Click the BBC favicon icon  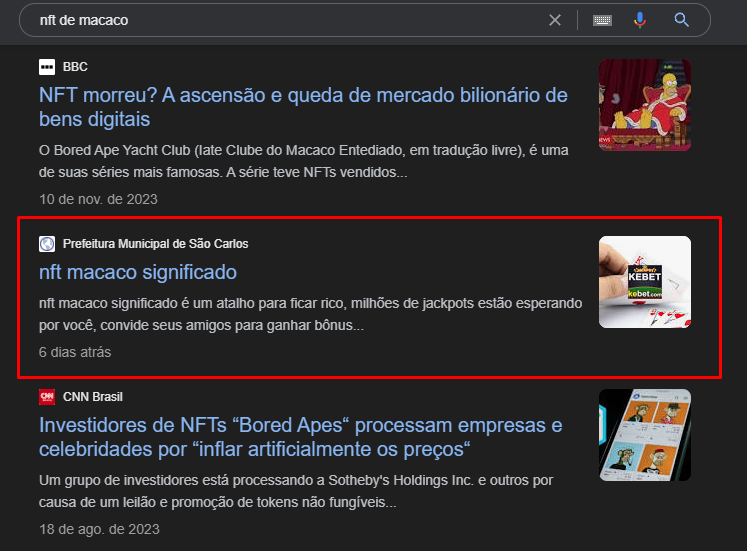[47, 67]
